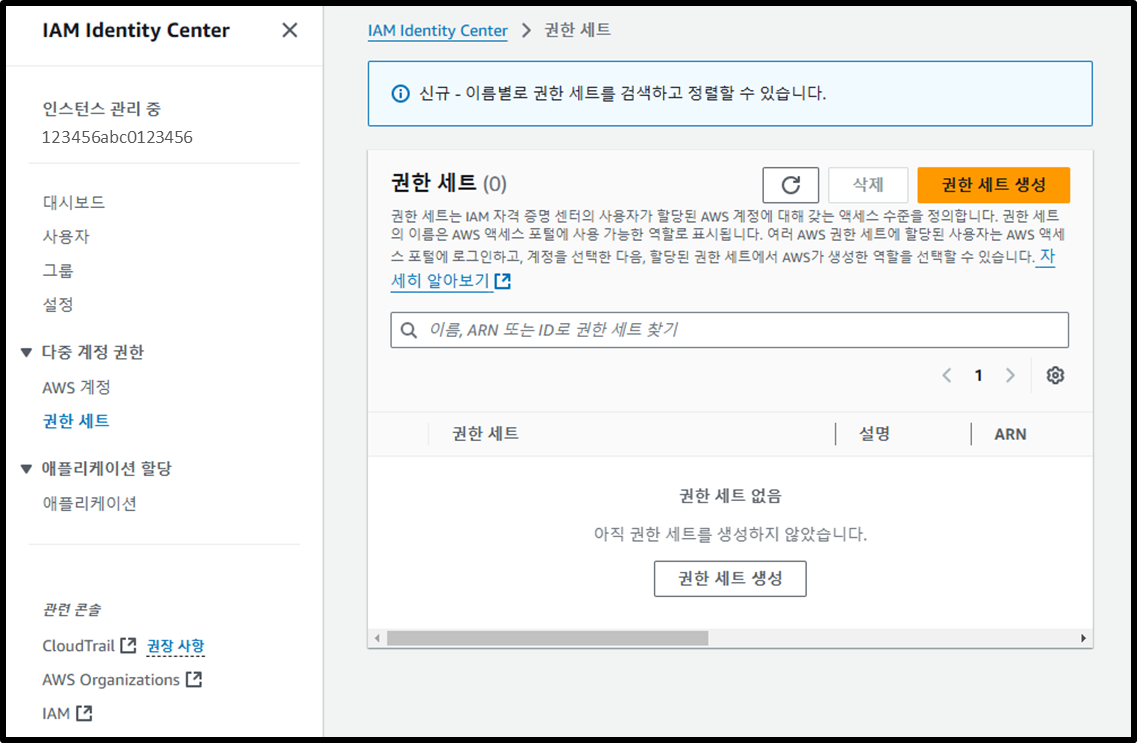The image size is (1137, 743).
Task: Click the 권한 세트 (0) panel heading
Action: click(x=449, y=183)
